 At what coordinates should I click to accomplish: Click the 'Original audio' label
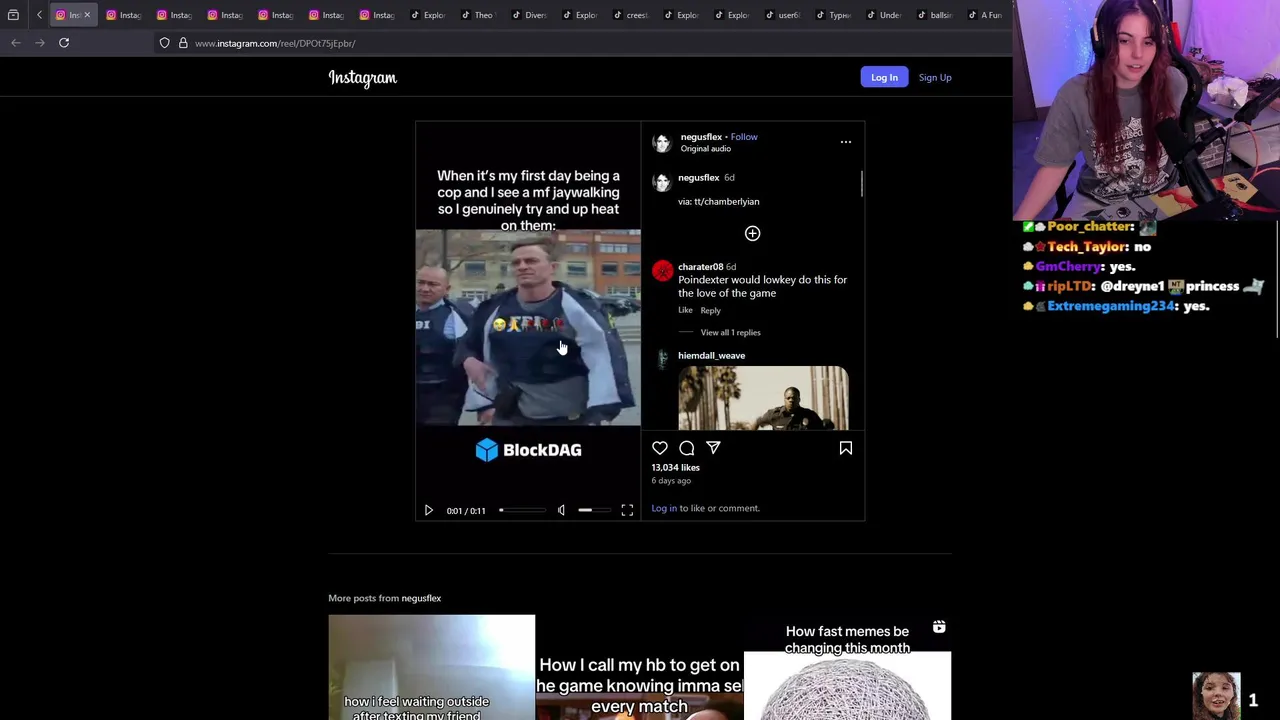(x=706, y=149)
